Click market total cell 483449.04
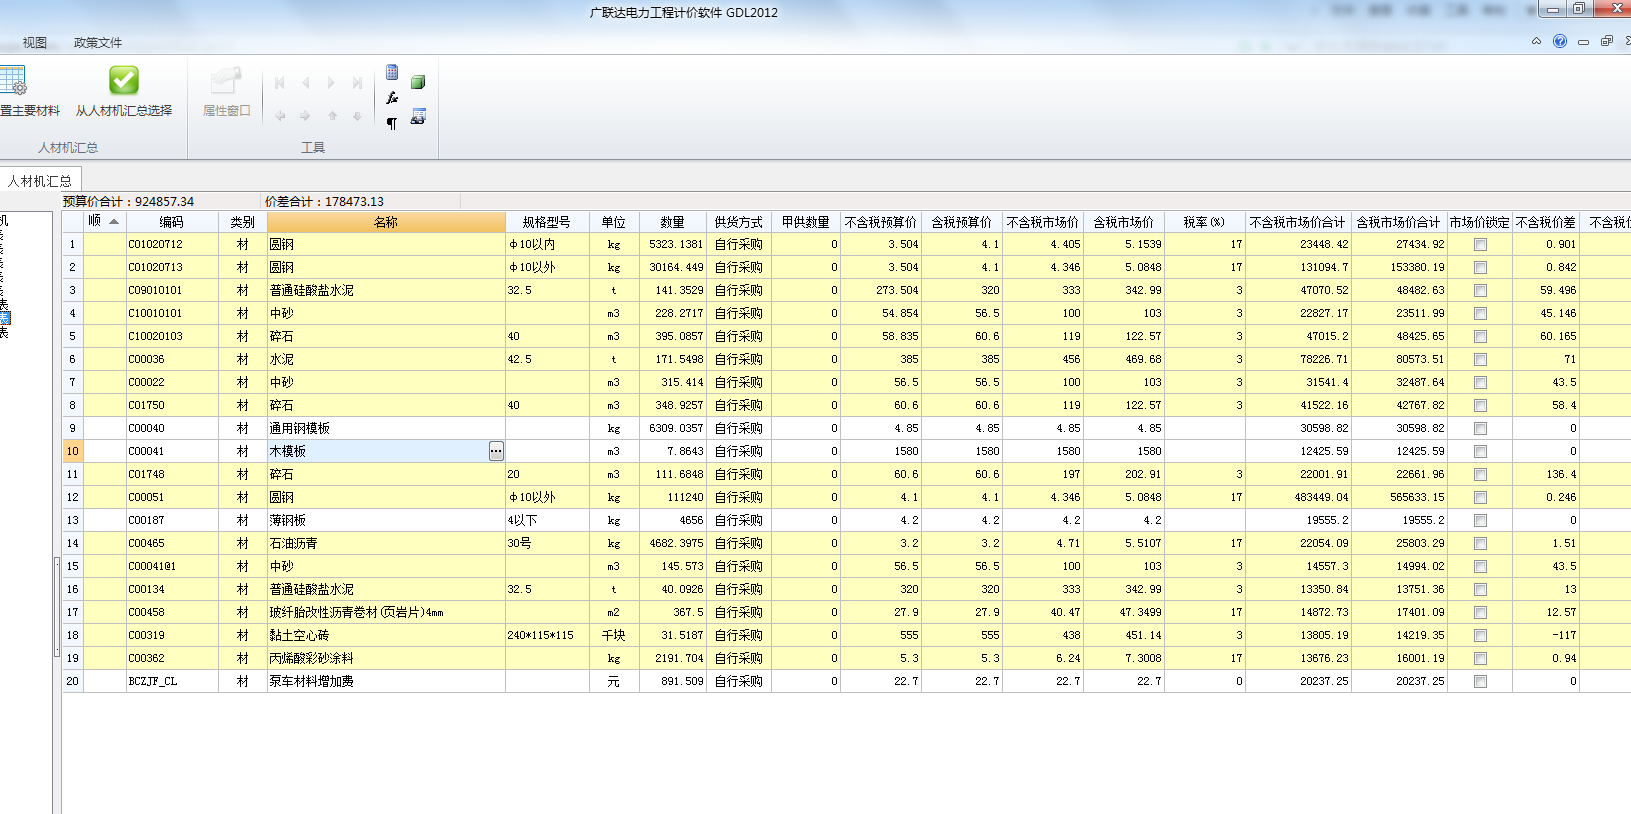This screenshot has height=814, width=1631. pyautogui.click(x=1298, y=497)
